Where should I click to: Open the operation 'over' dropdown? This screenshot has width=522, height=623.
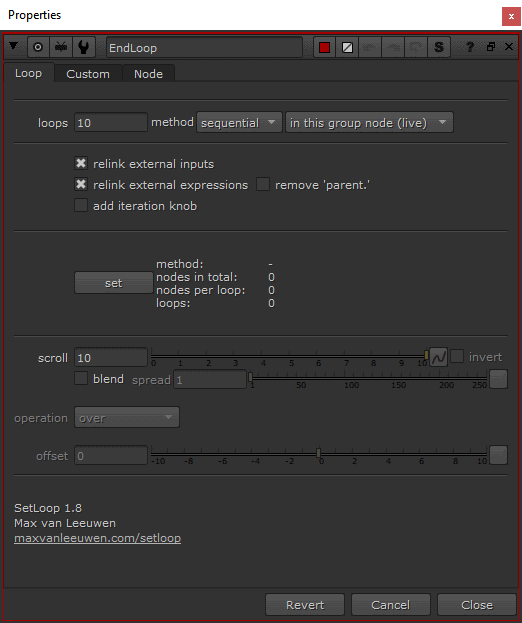point(127,418)
